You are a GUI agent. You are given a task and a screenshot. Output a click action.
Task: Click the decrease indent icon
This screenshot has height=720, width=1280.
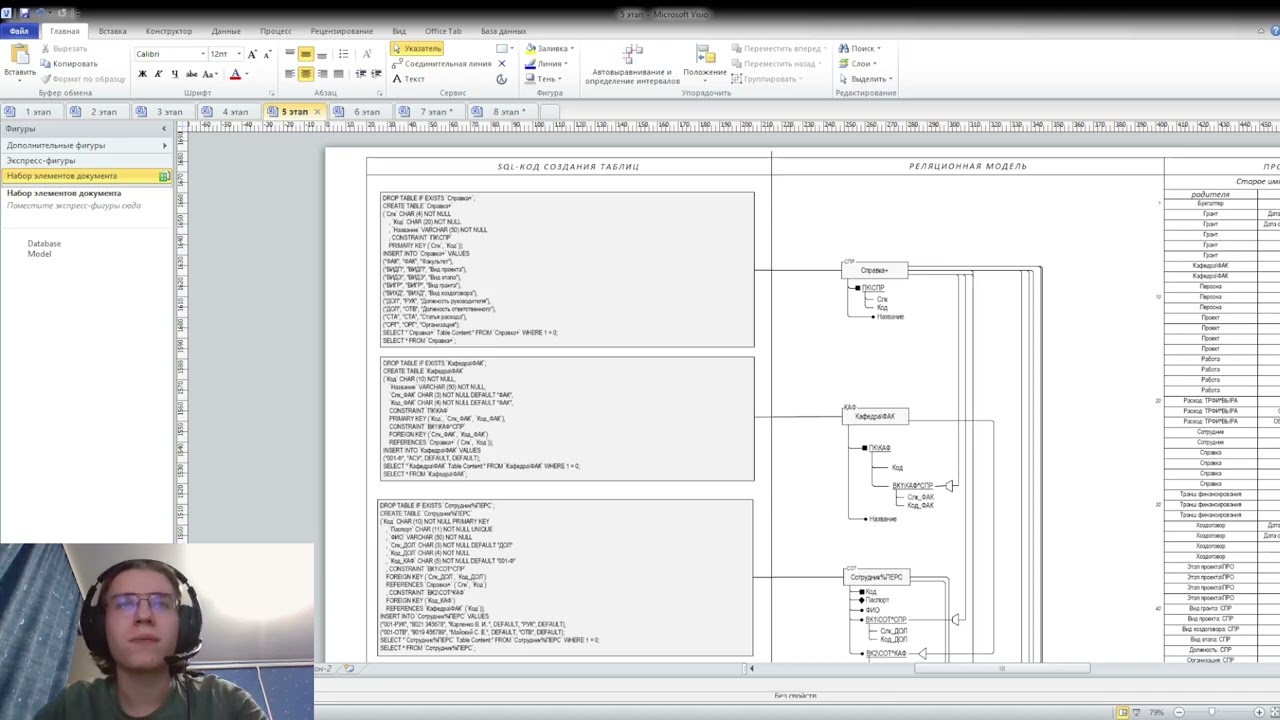(x=362, y=74)
